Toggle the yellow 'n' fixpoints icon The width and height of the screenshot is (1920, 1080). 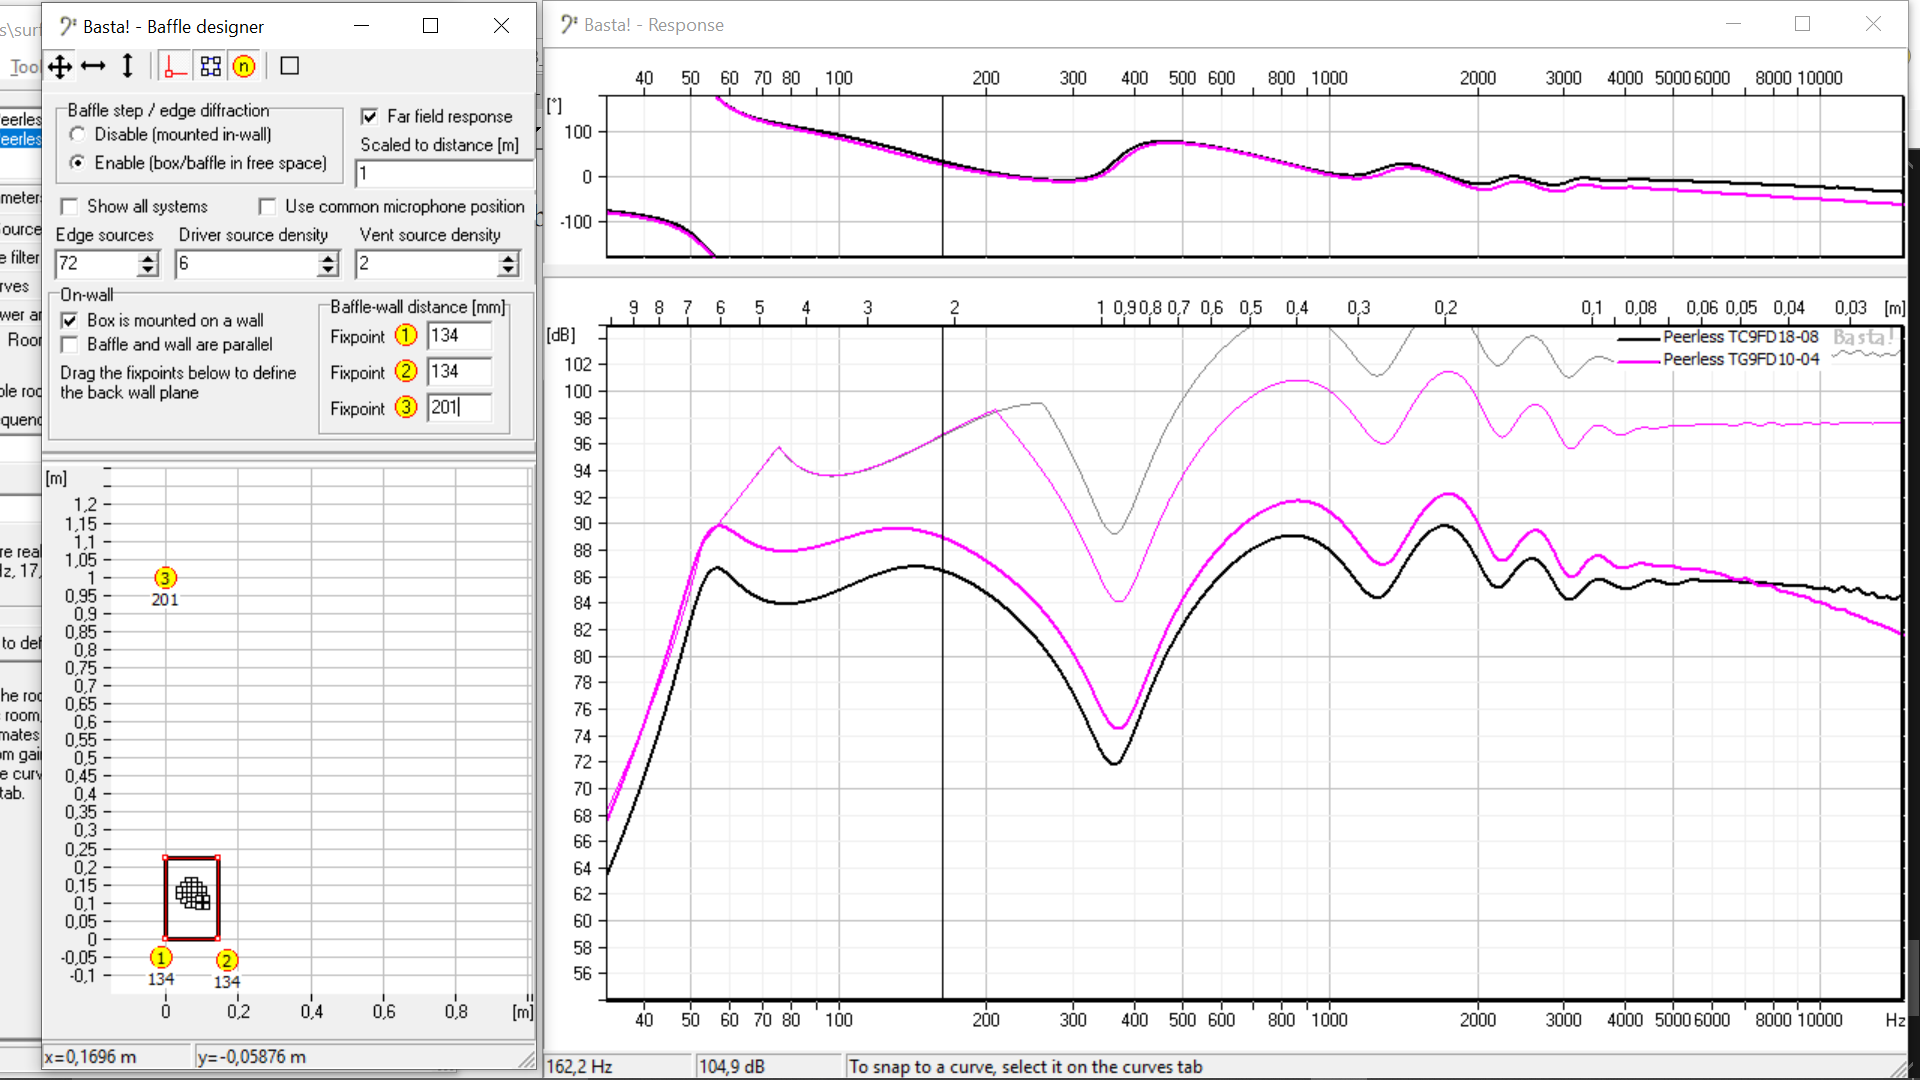click(244, 67)
